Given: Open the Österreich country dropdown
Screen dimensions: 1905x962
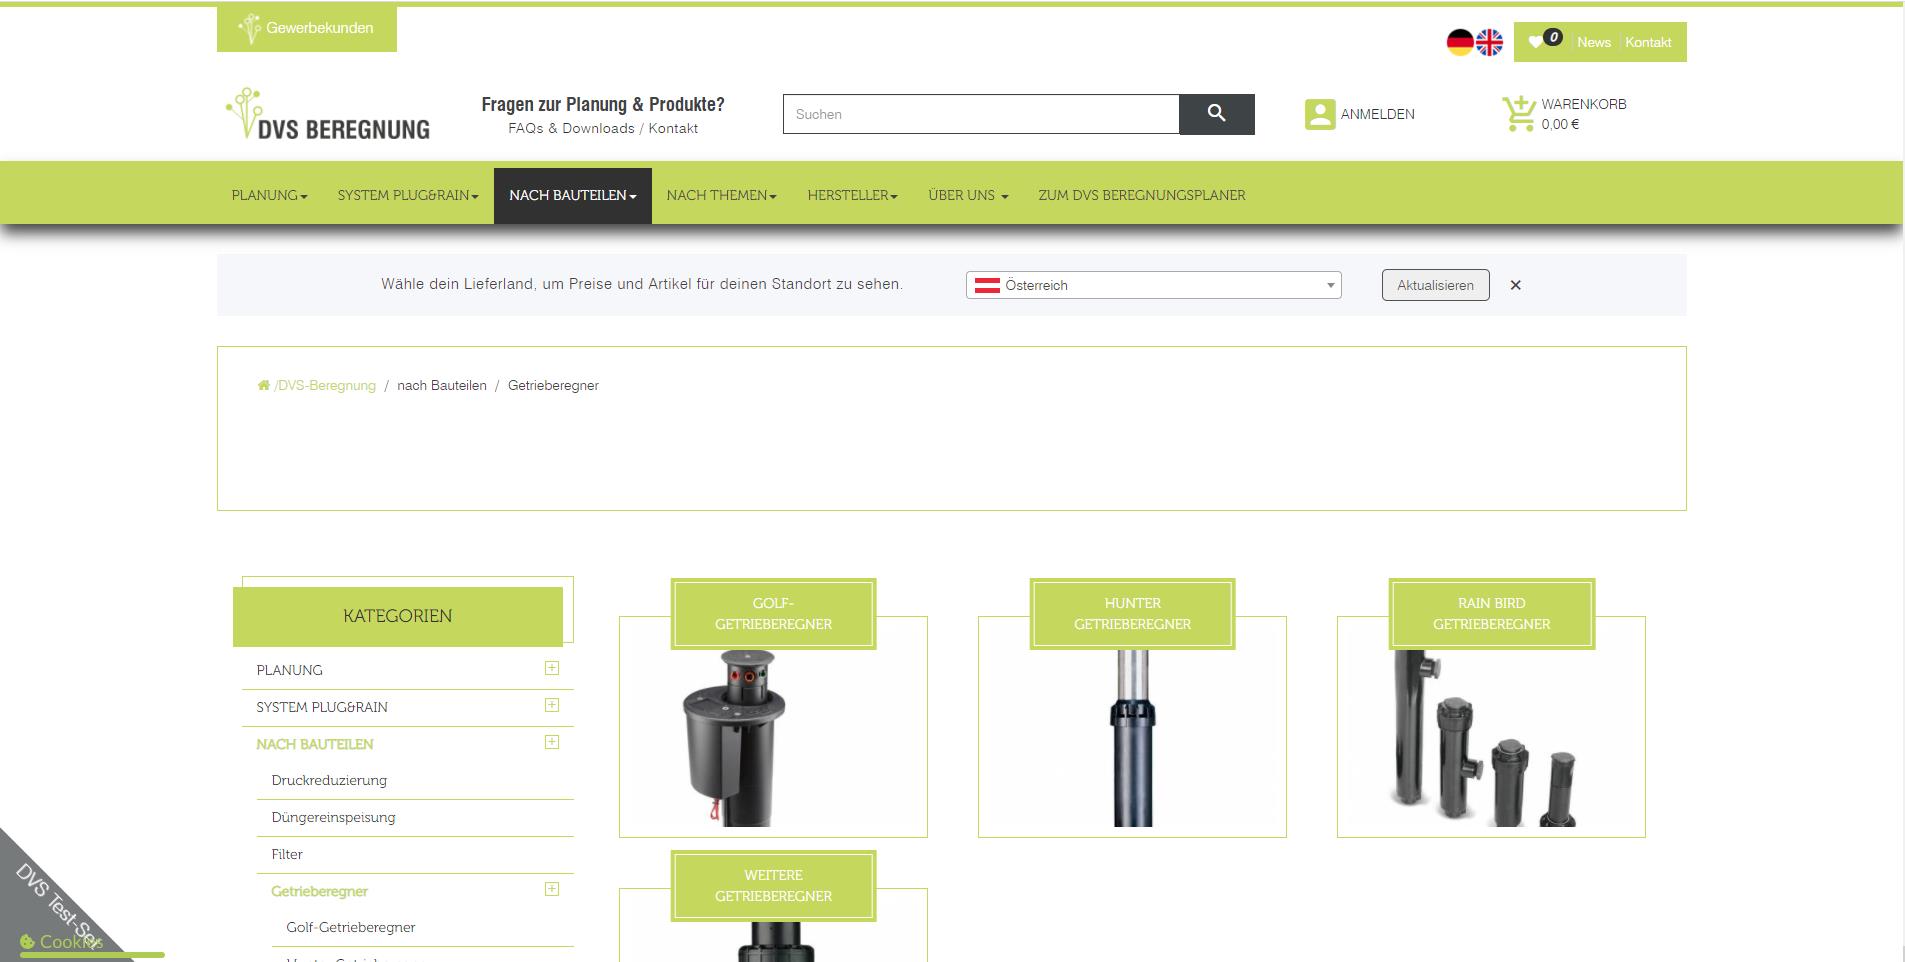Looking at the screenshot, I should (x=1153, y=285).
